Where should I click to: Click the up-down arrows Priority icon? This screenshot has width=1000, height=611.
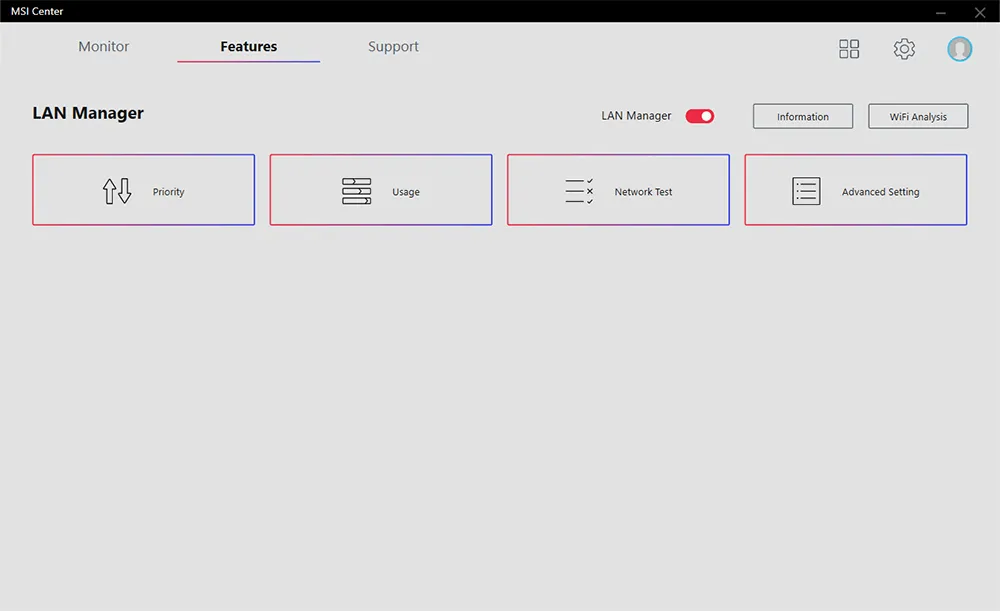[117, 191]
